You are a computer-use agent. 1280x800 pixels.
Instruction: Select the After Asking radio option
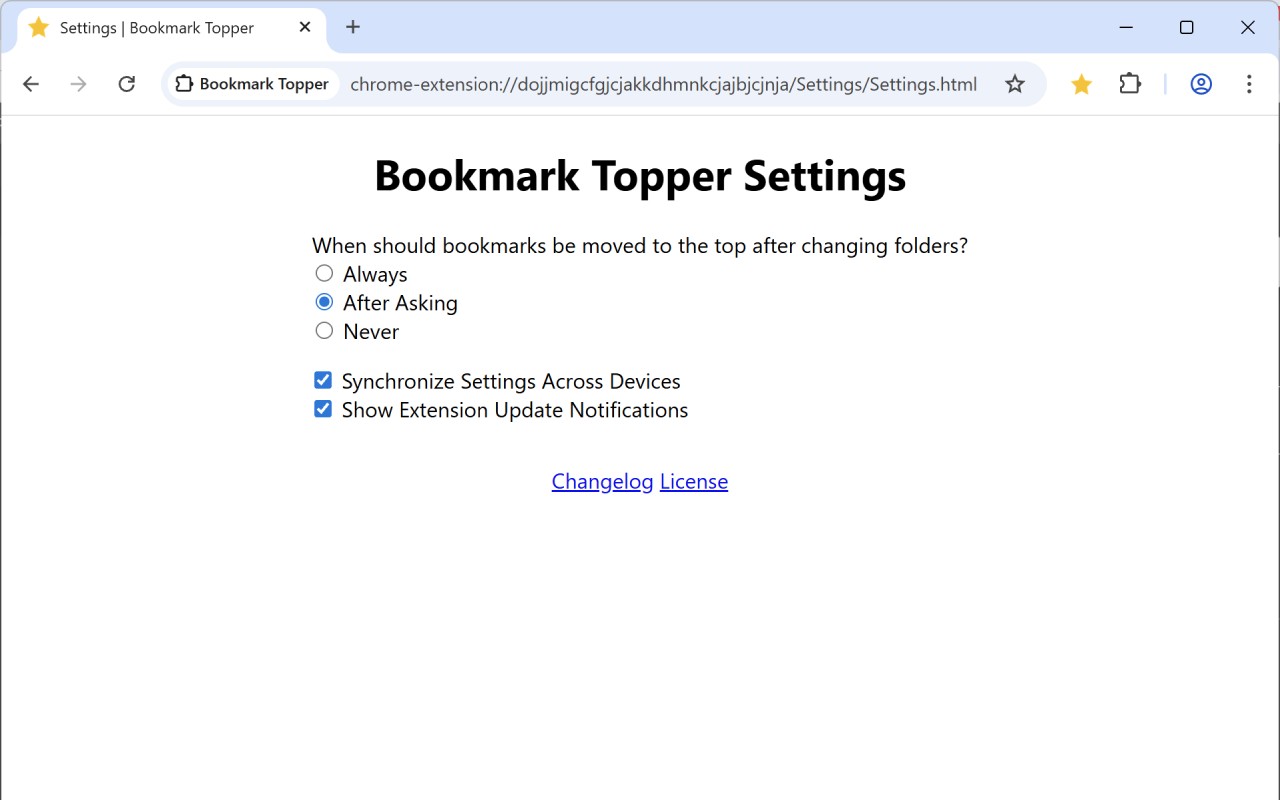pyautogui.click(x=324, y=302)
